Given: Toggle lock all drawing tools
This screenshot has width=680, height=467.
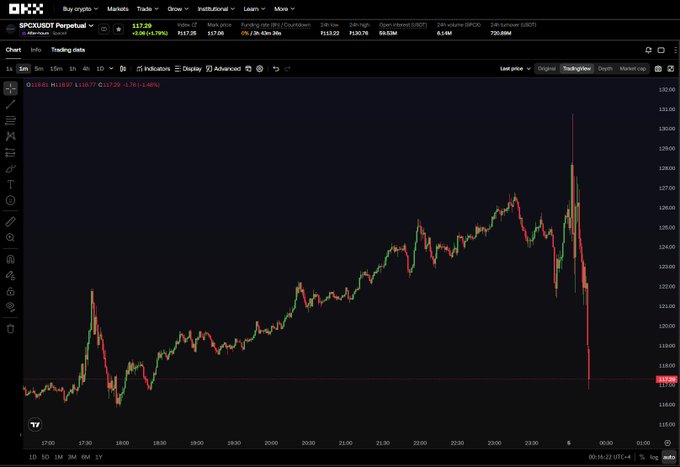Looking at the screenshot, I should [10, 291].
